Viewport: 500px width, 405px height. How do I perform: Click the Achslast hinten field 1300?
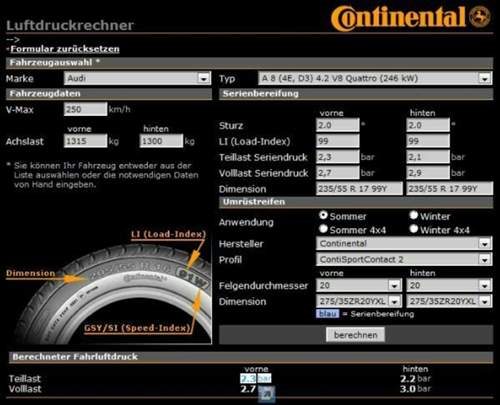pyautogui.click(x=161, y=141)
